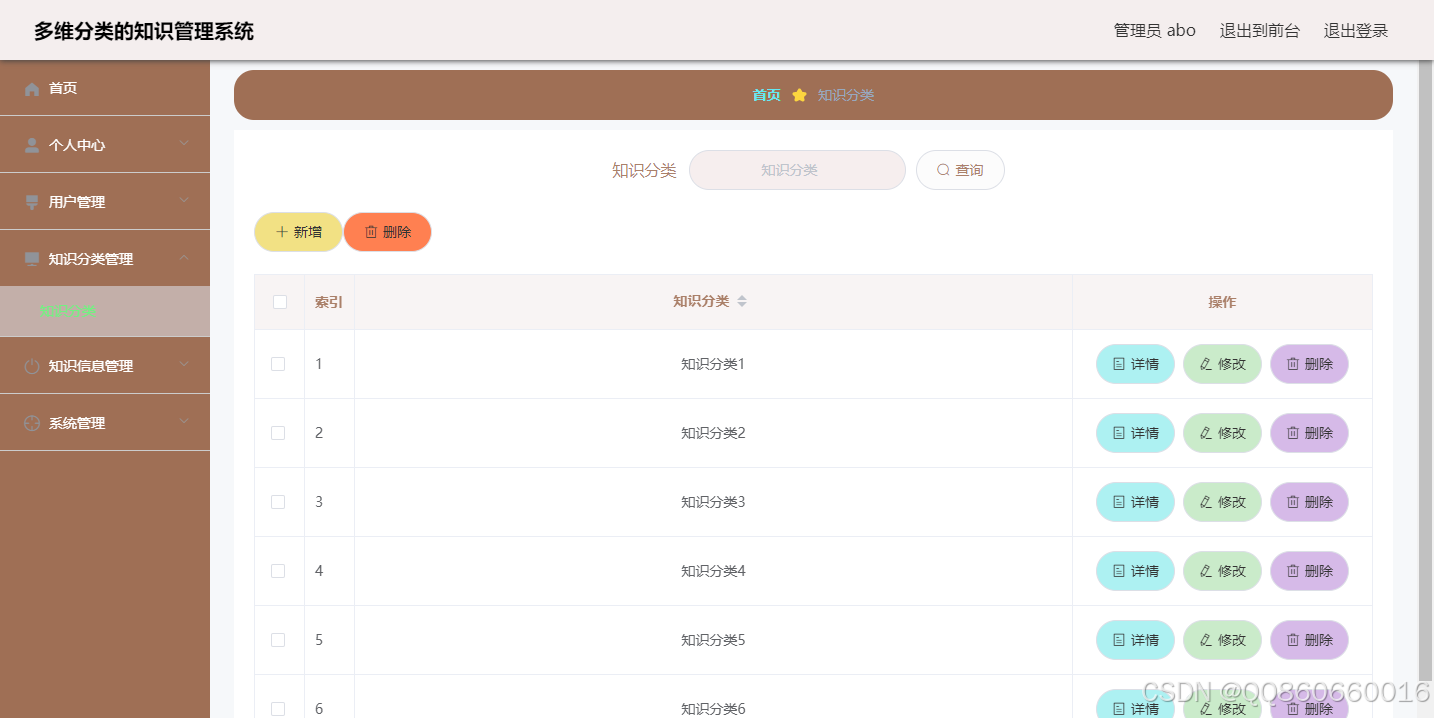
Task: Delete the 知识分类1 row
Action: point(1309,364)
